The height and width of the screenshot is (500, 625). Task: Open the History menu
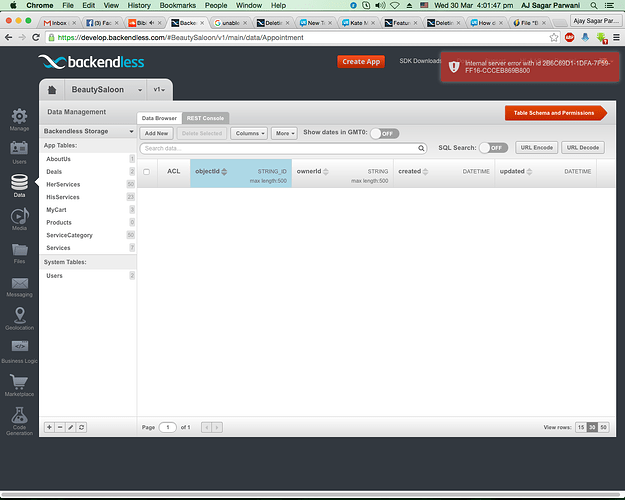pos(139,5)
